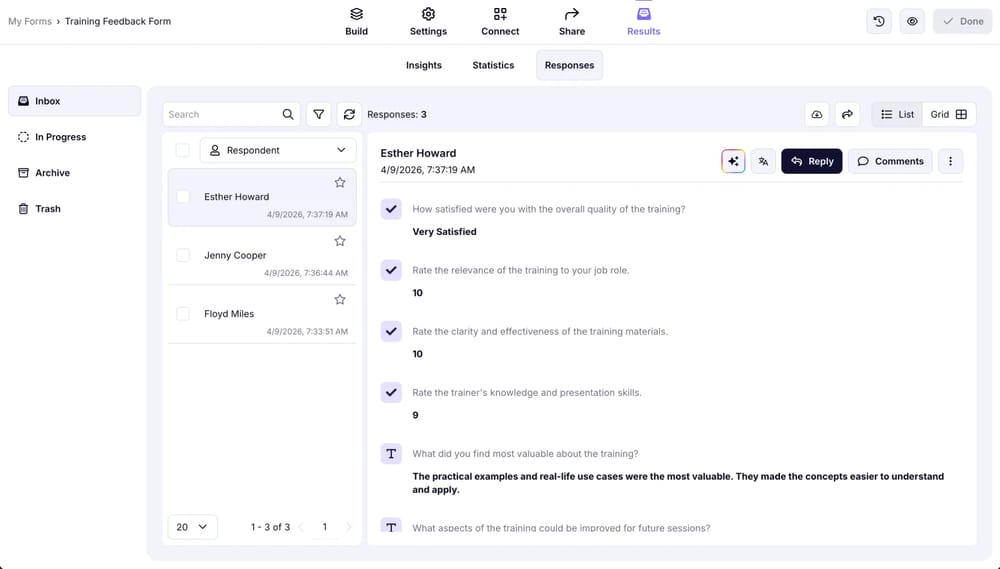Click into the Search field

[x=222, y=114]
